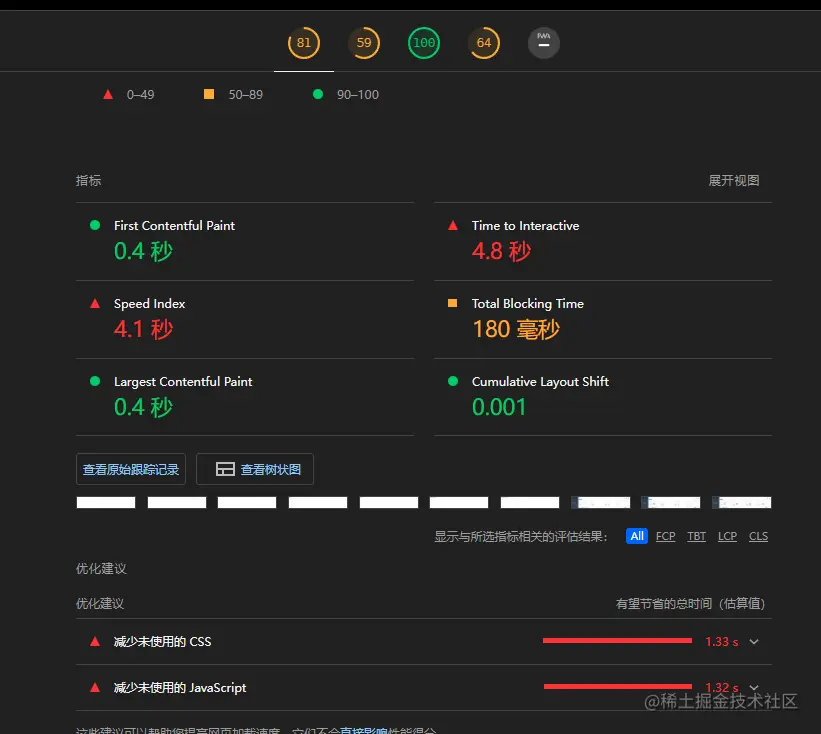
Task: Click the treemap icon inside 查看树状图
Action: [225, 469]
